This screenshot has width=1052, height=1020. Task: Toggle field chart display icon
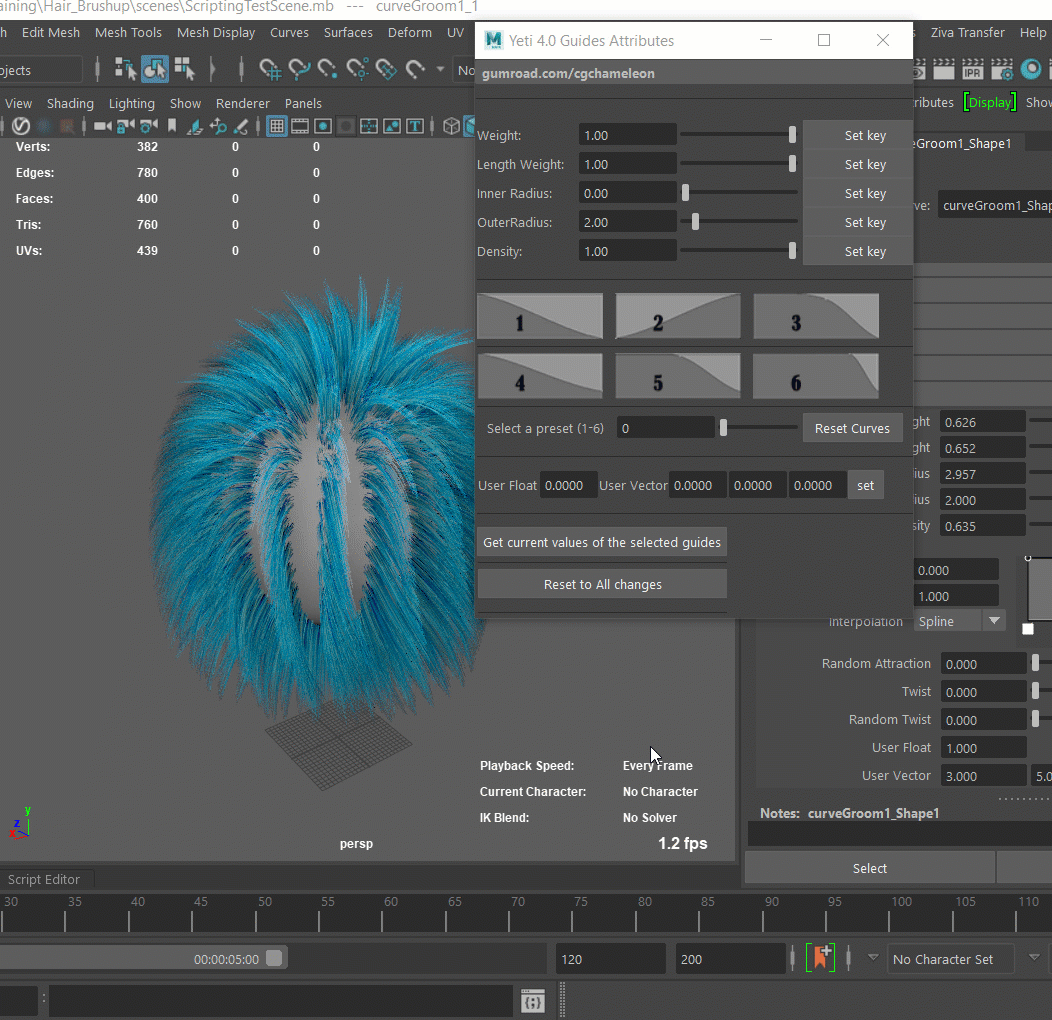[368, 125]
